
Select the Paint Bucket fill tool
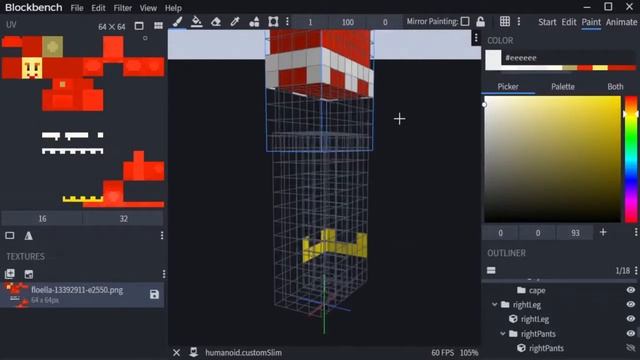point(197,22)
